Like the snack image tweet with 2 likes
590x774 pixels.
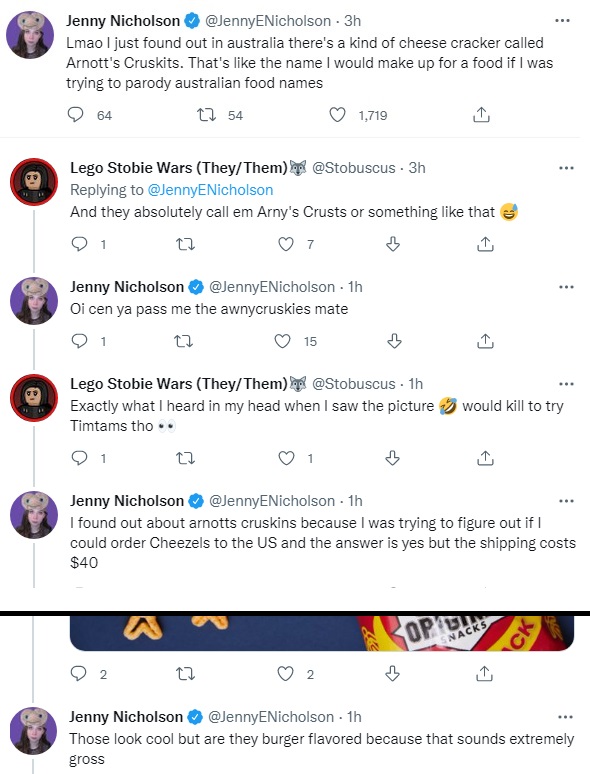click(285, 674)
